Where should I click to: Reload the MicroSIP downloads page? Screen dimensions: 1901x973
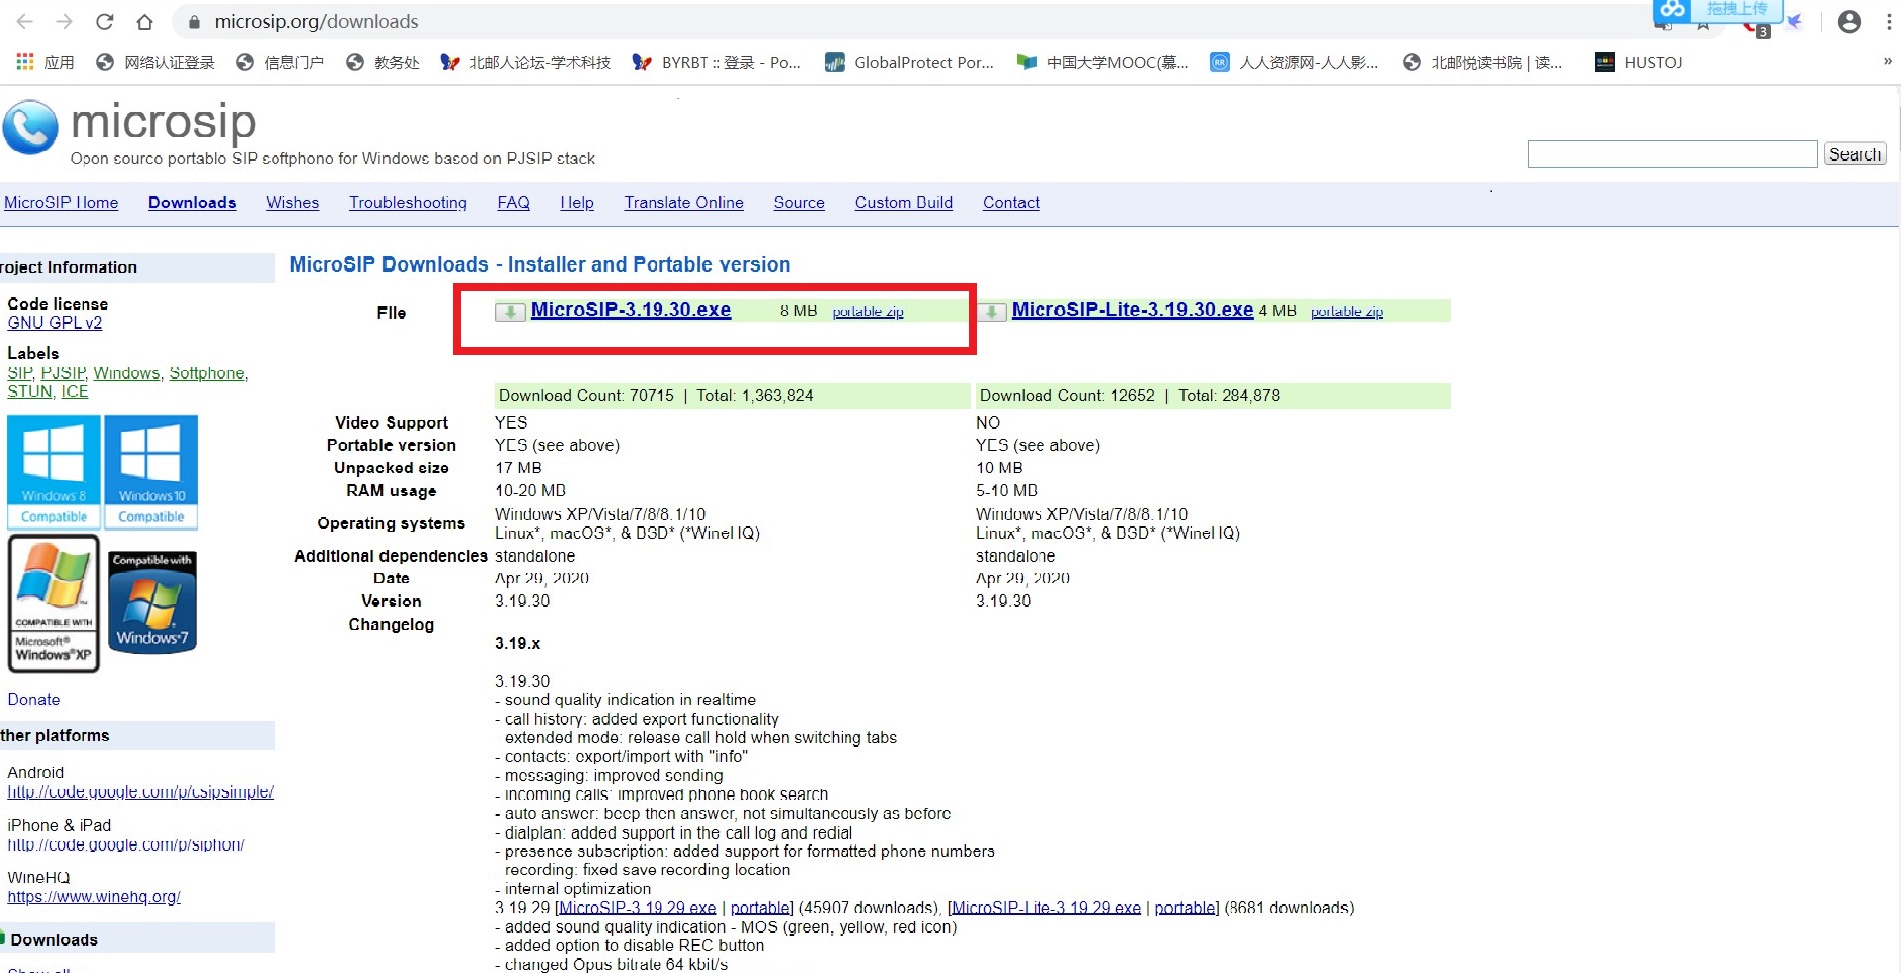(104, 22)
